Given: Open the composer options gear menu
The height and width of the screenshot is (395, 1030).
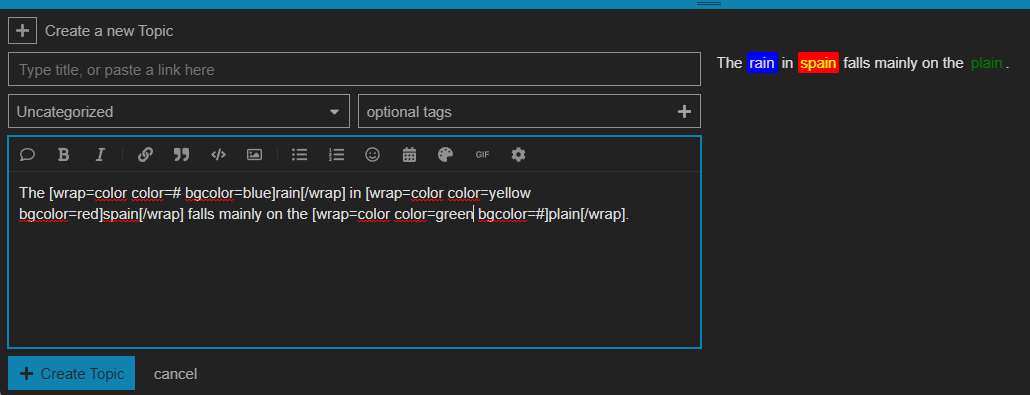Looking at the screenshot, I should pyautogui.click(x=518, y=154).
